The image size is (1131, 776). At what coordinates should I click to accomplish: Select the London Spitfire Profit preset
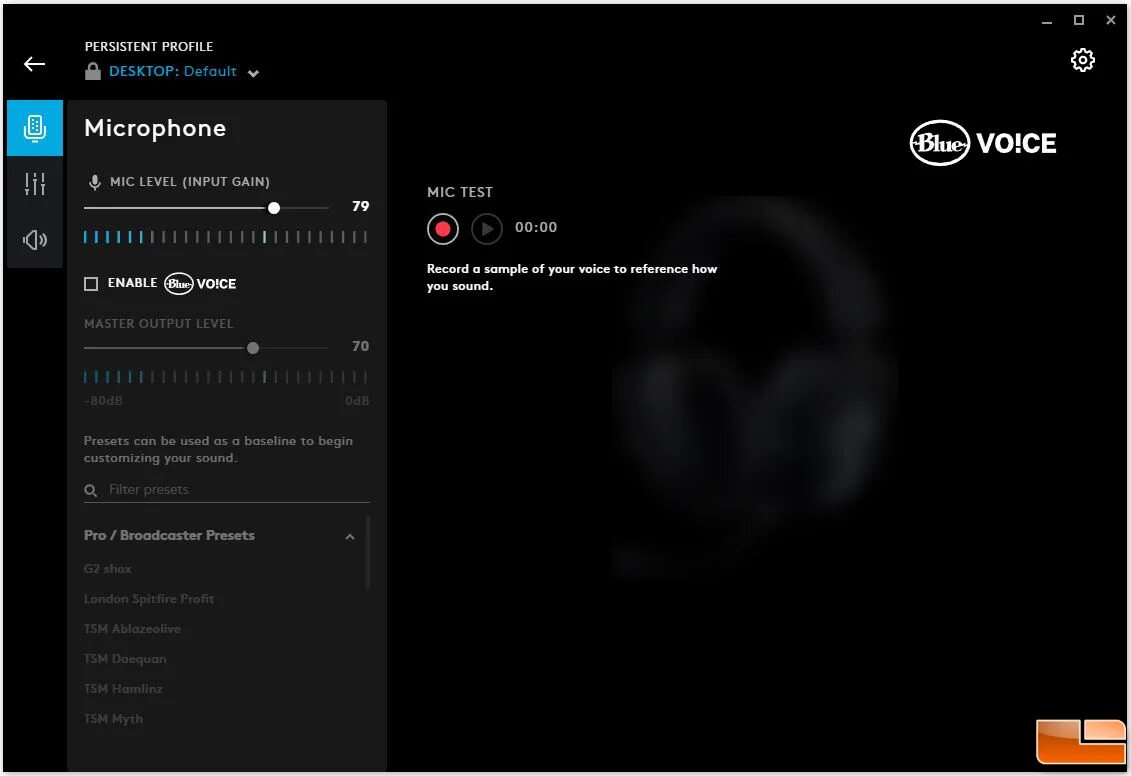(x=149, y=599)
